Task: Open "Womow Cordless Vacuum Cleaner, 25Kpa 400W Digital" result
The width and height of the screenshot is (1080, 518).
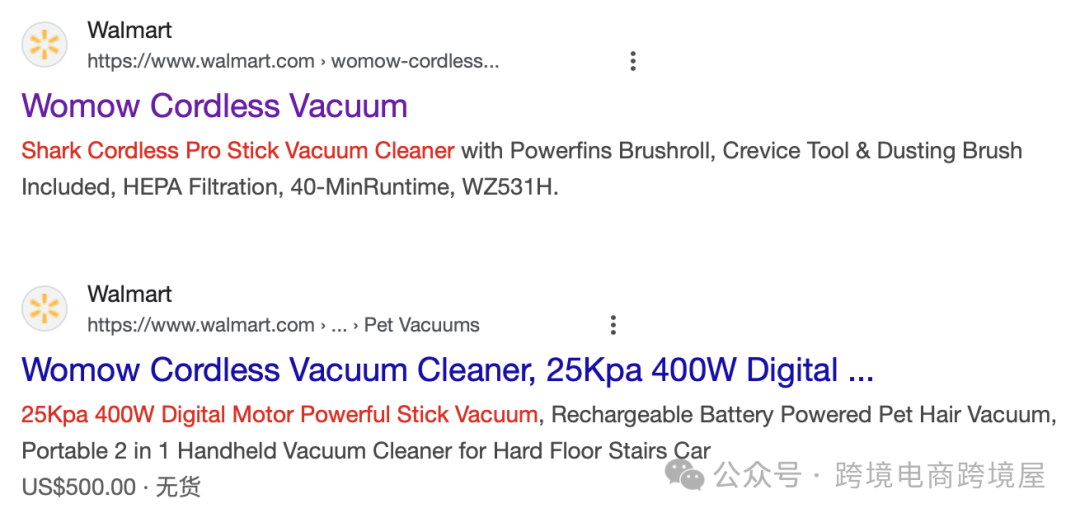Action: tap(447, 370)
